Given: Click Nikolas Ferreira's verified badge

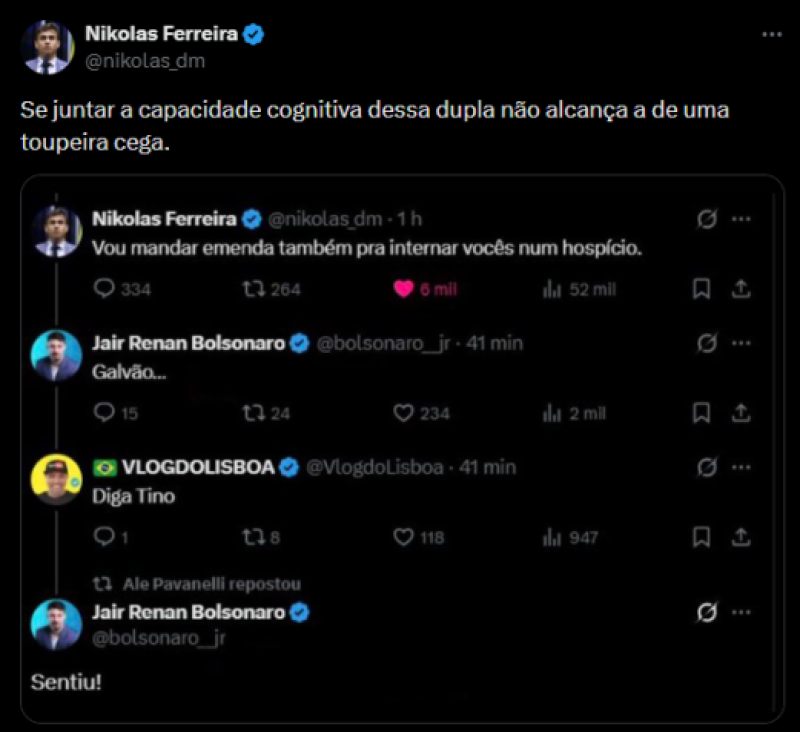Looking at the screenshot, I should pyautogui.click(x=254, y=32).
